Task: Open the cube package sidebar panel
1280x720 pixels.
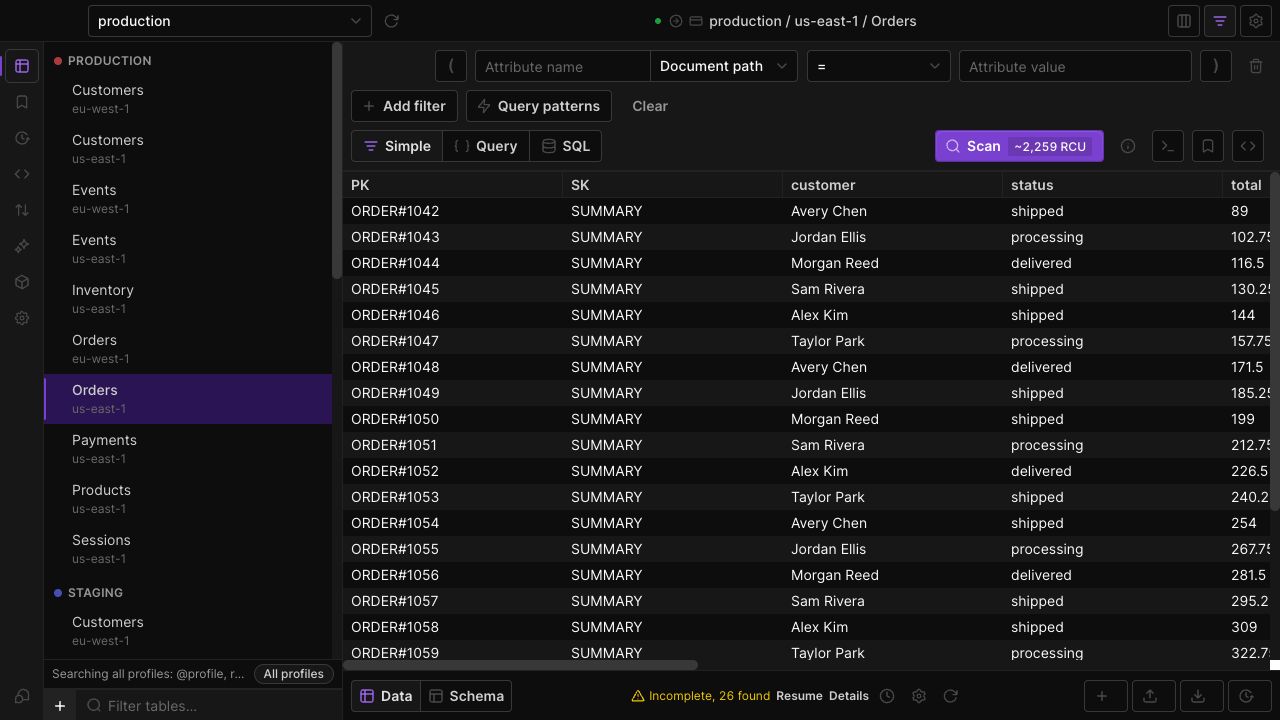Action: pos(22,282)
